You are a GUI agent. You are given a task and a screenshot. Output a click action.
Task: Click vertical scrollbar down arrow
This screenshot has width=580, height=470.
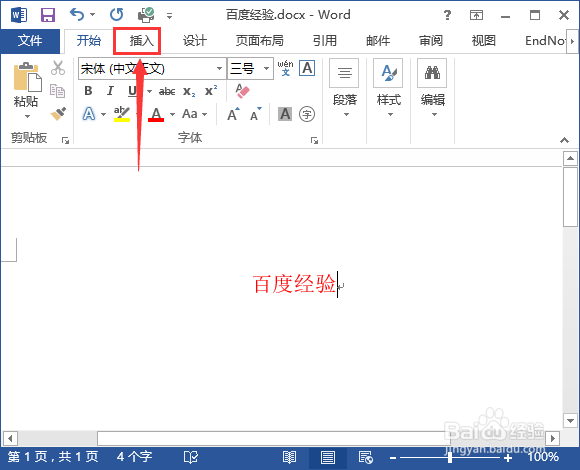(570, 421)
